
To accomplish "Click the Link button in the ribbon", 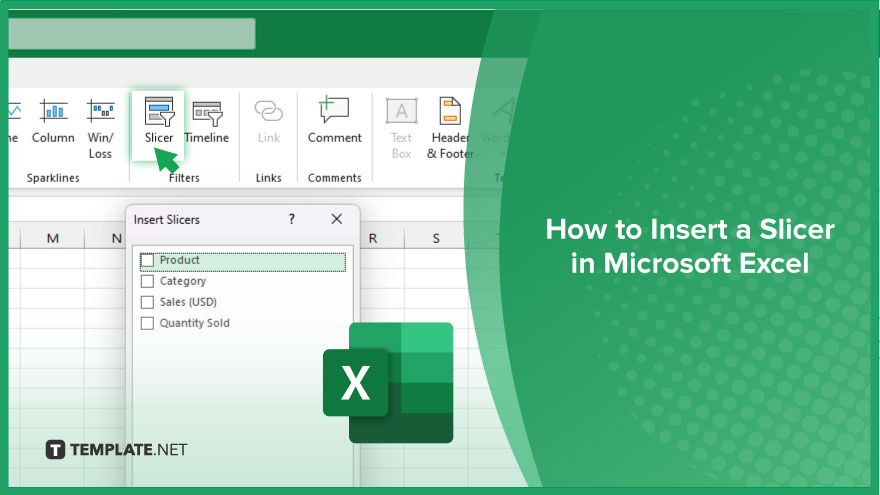I will pos(269,121).
